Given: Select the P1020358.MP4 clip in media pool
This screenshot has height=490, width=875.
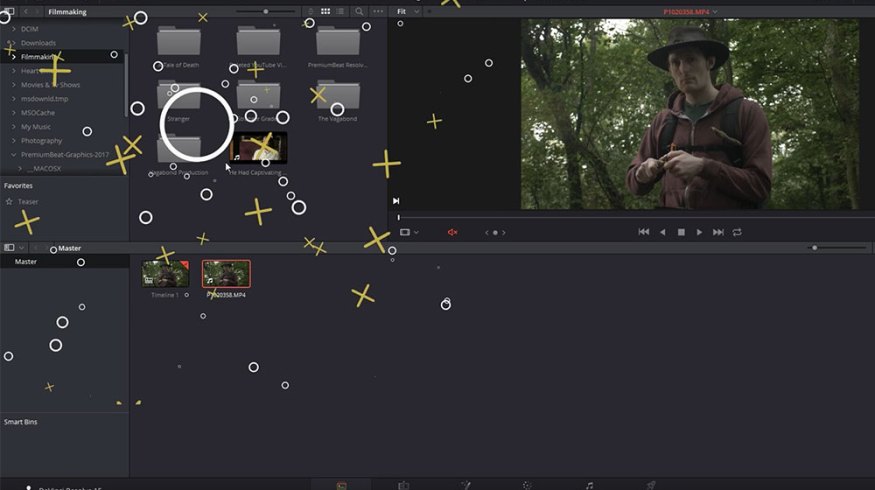Looking at the screenshot, I should (226, 274).
